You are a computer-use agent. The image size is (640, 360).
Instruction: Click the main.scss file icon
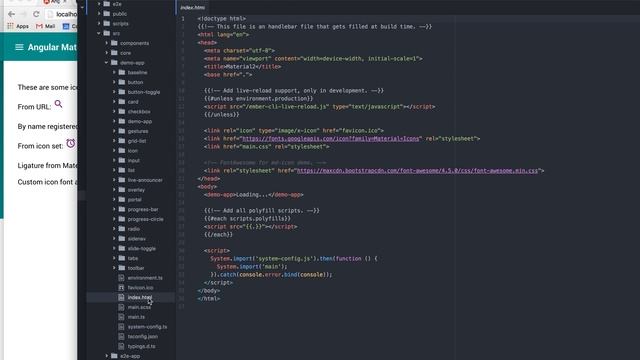click(x=121, y=307)
